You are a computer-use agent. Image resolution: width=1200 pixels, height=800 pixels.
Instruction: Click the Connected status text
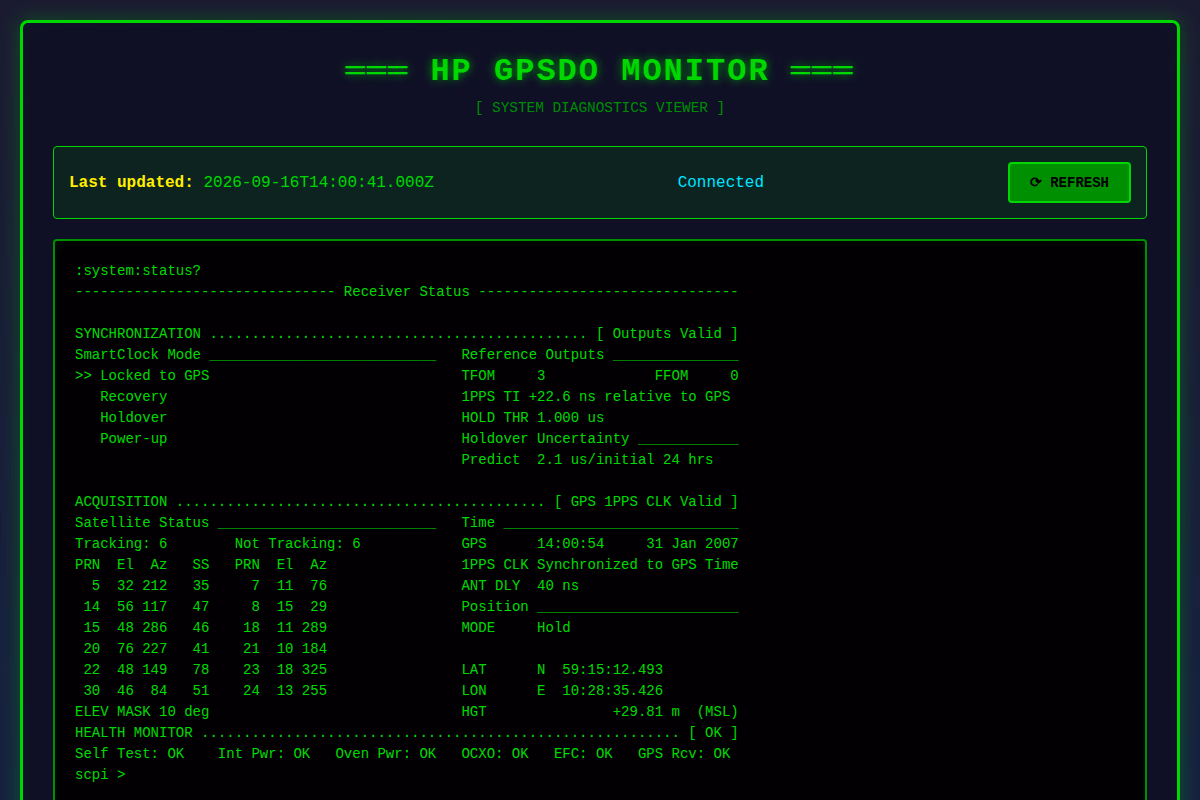tap(720, 183)
